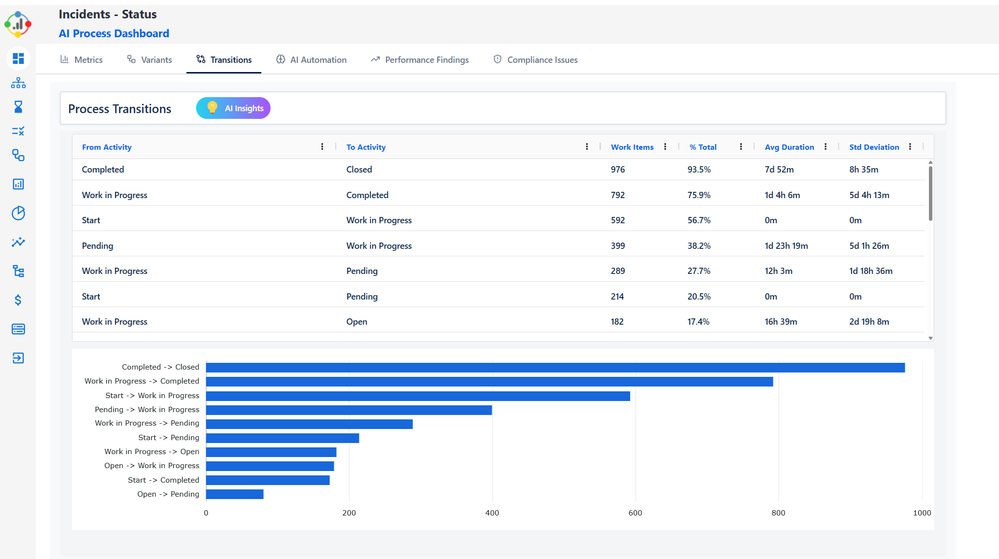
Task: Click the hourglass icon in sidebar
Action: pos(18,107)
